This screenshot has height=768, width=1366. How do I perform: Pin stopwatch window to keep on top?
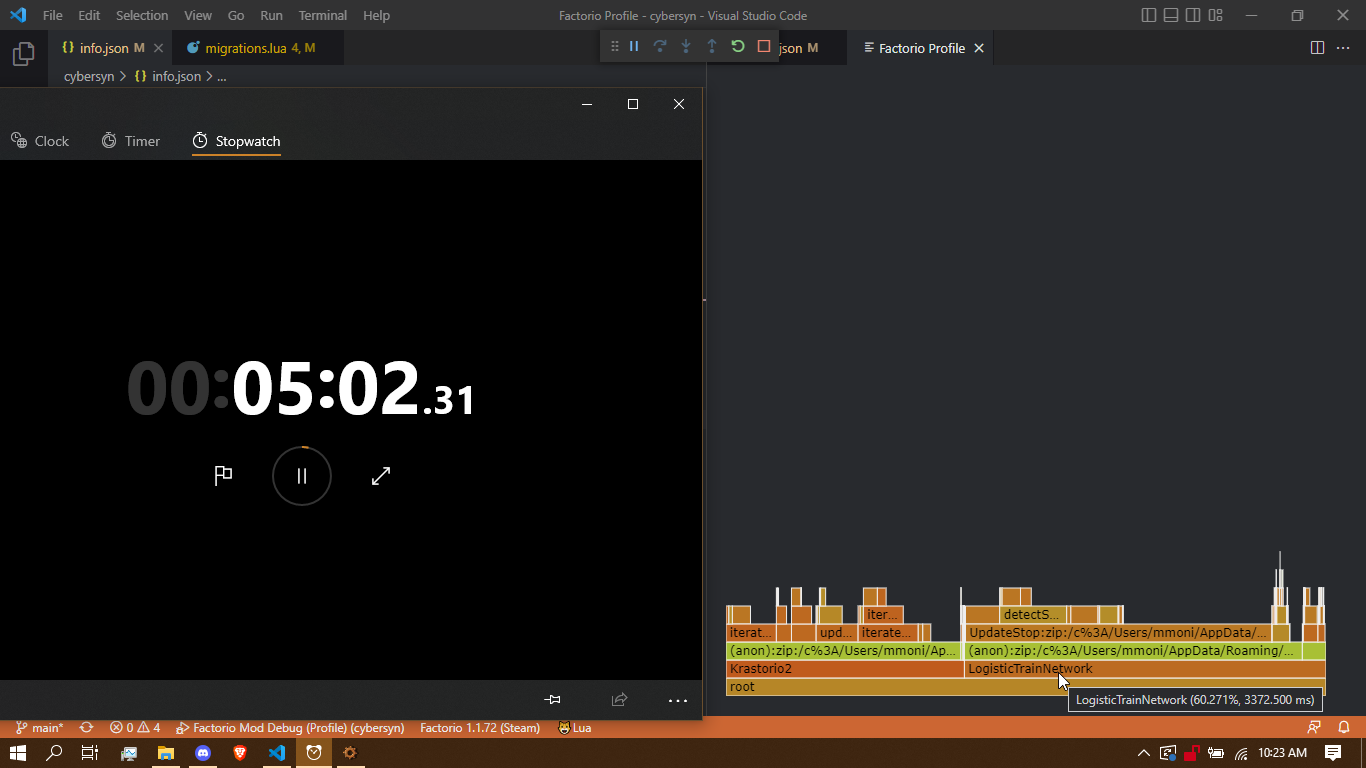pyautogui.click(x=552, y=700)
